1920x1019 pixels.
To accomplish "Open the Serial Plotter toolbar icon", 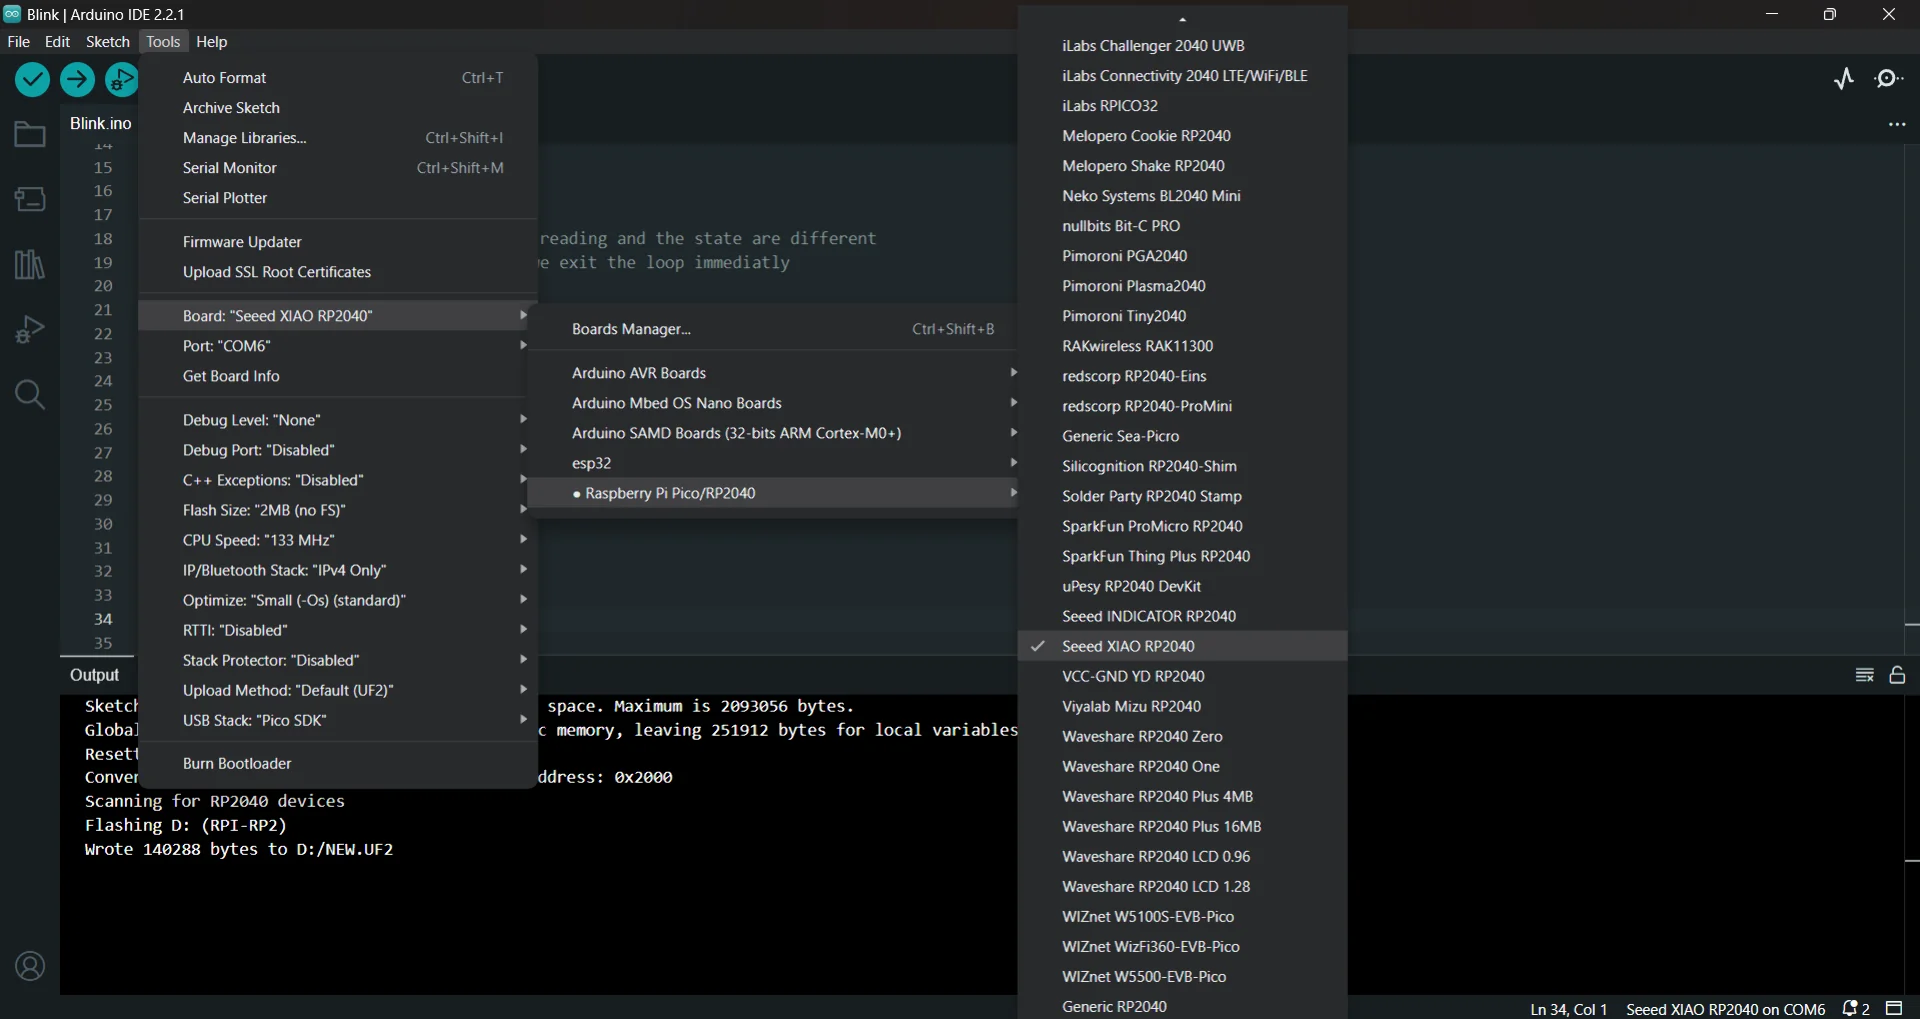I will [x=1844, y=79].
